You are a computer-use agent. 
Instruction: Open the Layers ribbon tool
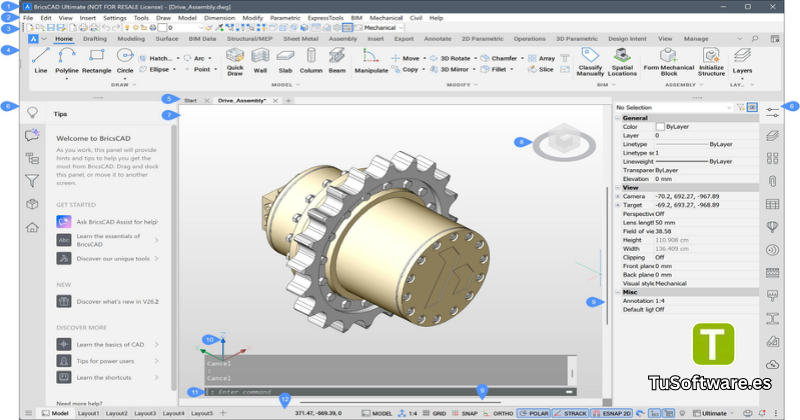pyautogui.click(x=742, y=62)
